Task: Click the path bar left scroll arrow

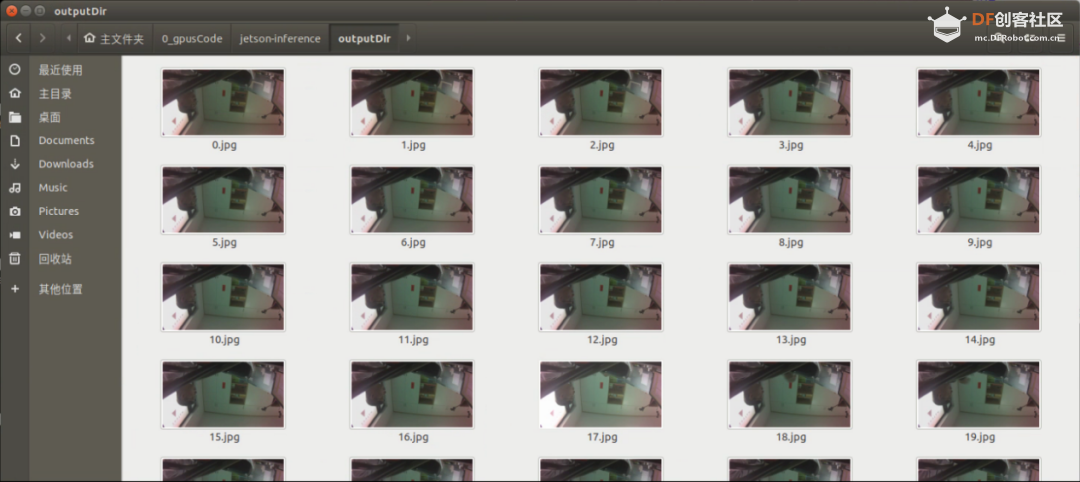Action: 69,38
